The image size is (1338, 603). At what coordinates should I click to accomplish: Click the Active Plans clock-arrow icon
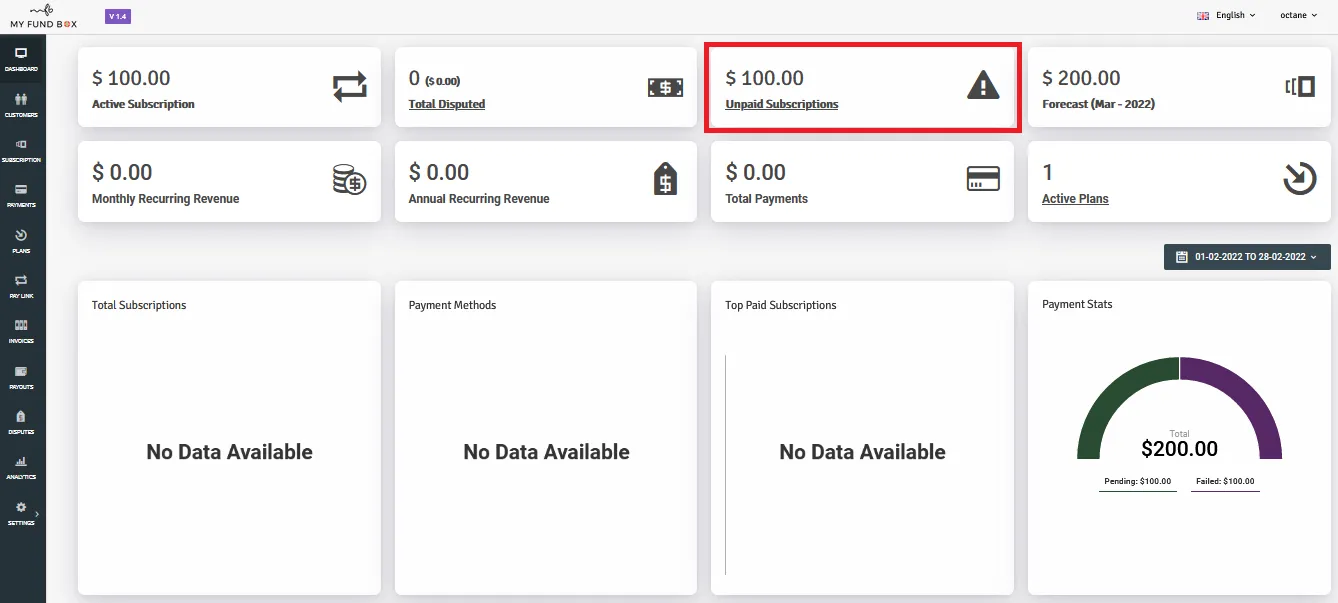tap(1300, 179)
